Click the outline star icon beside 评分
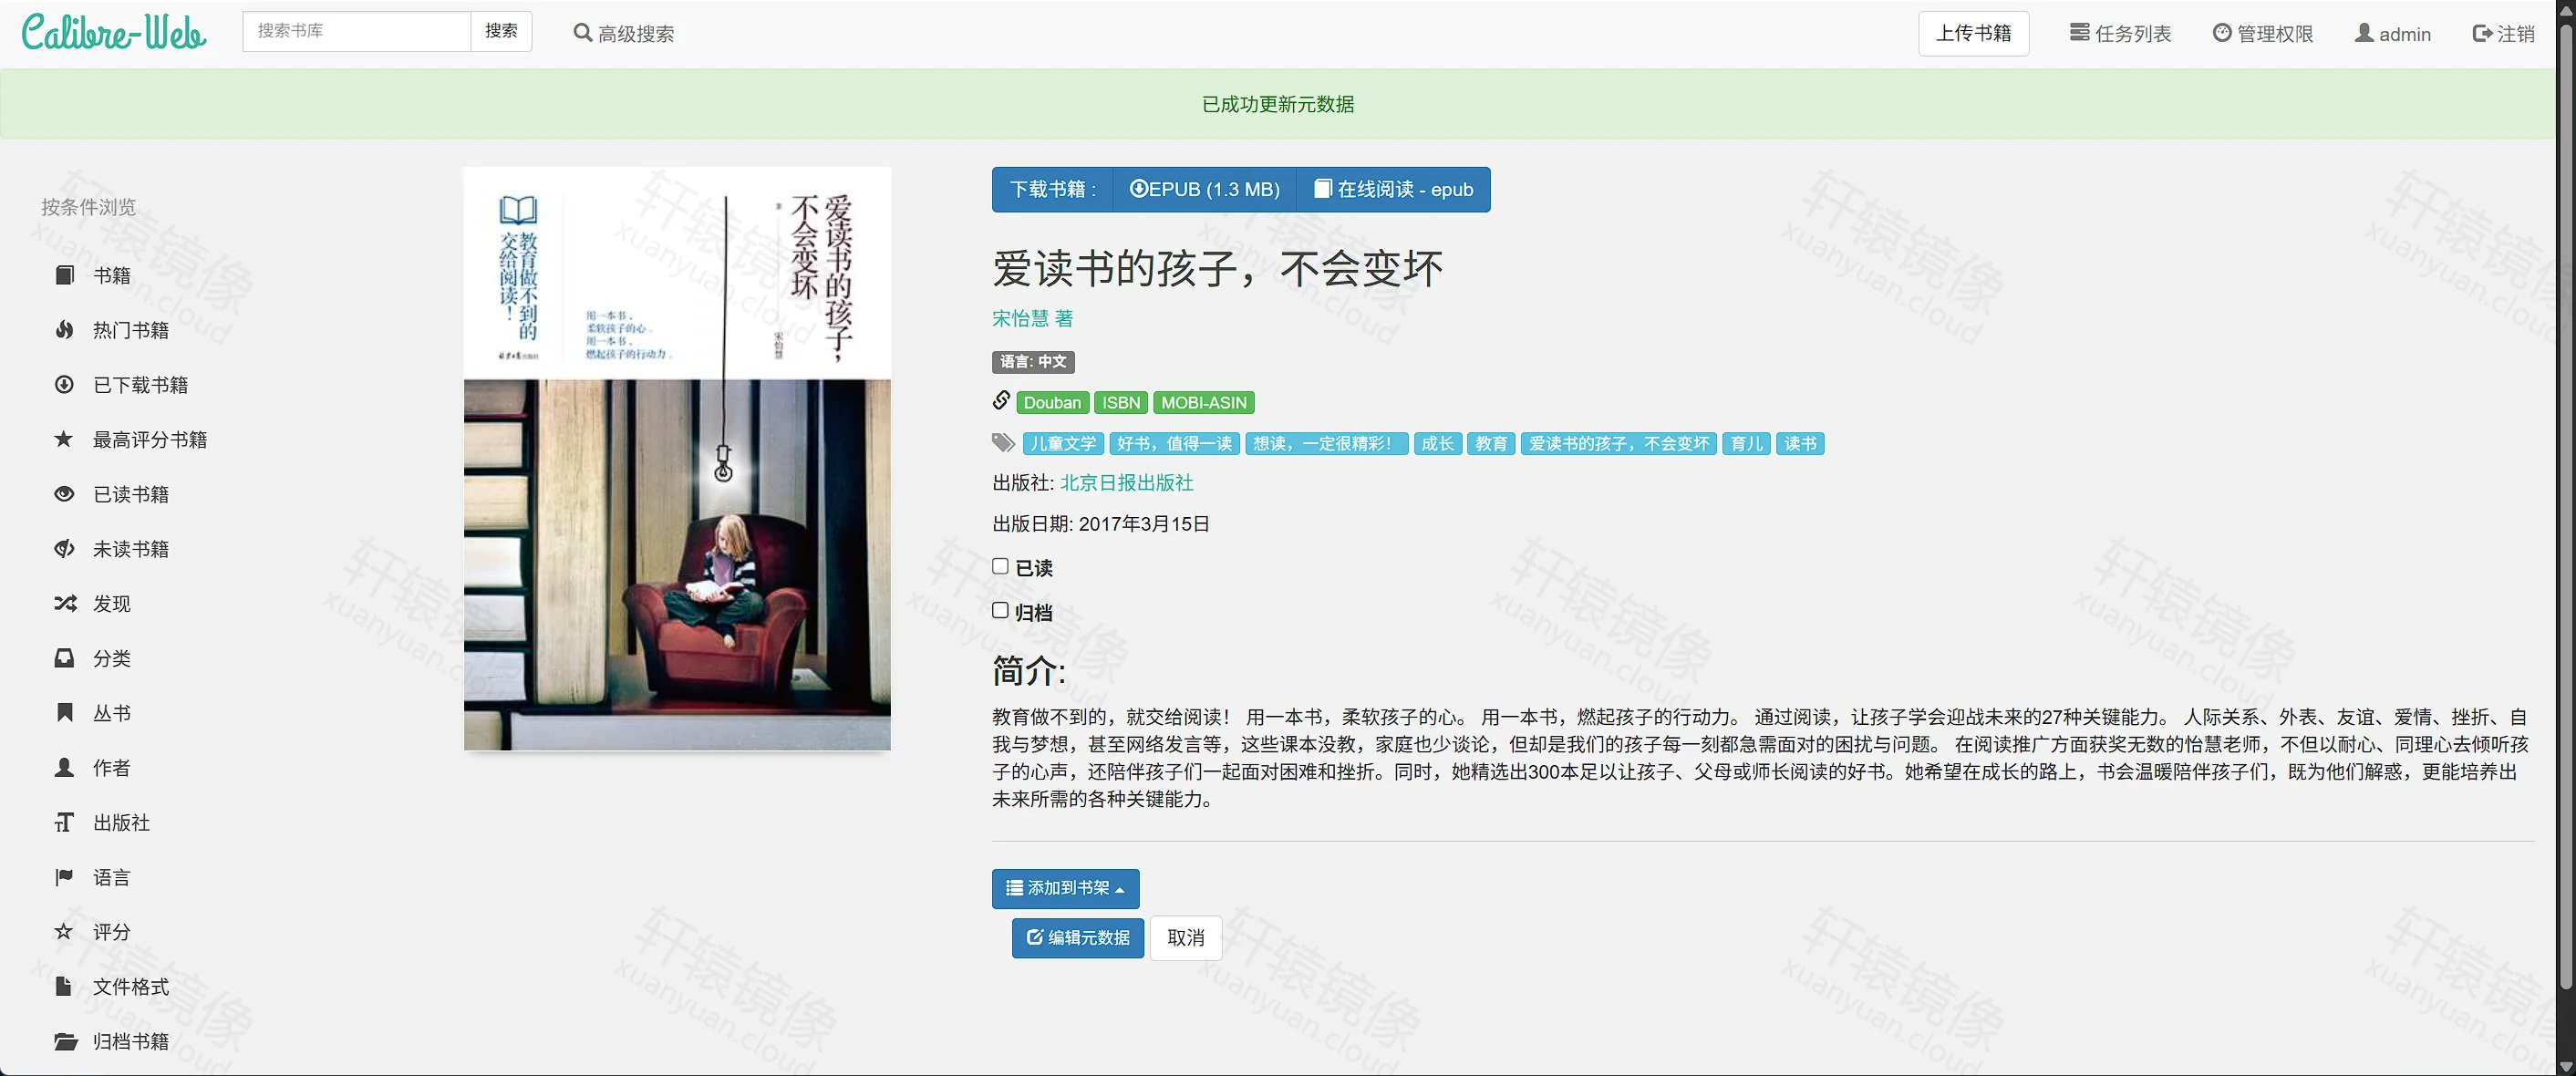The image size is (2576, 1076). (64, 932)
